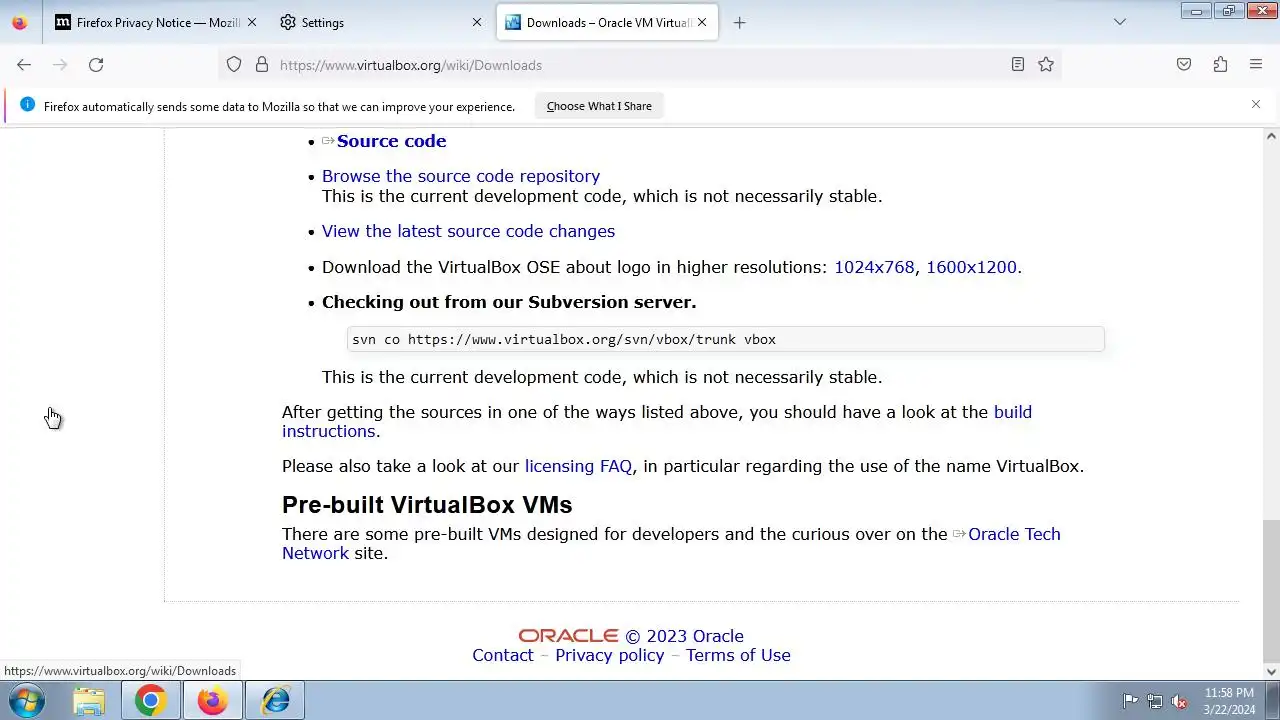Click the page scrollbar up arrow
The image size is (1280, 720).
[1271, 136]
